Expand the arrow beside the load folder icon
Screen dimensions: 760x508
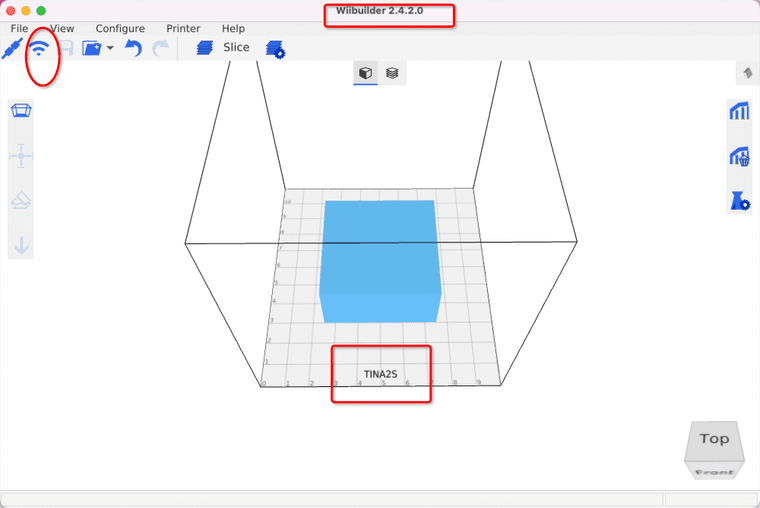[109, 48]
